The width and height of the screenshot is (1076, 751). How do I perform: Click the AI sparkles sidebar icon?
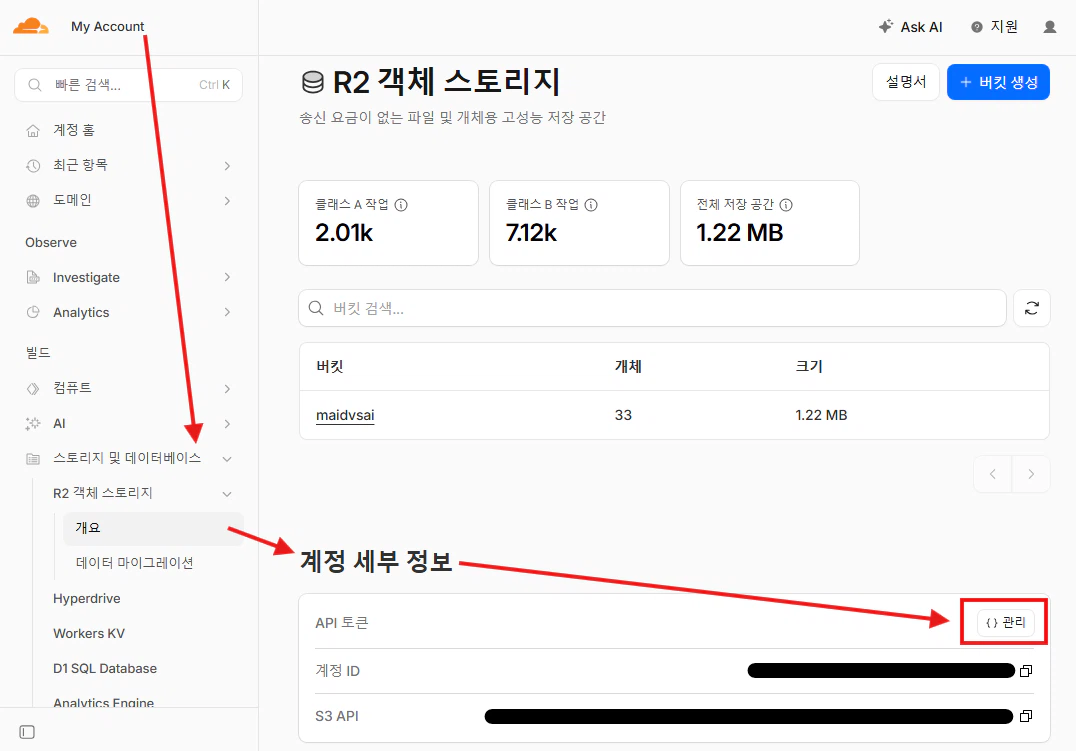point(33,424)
